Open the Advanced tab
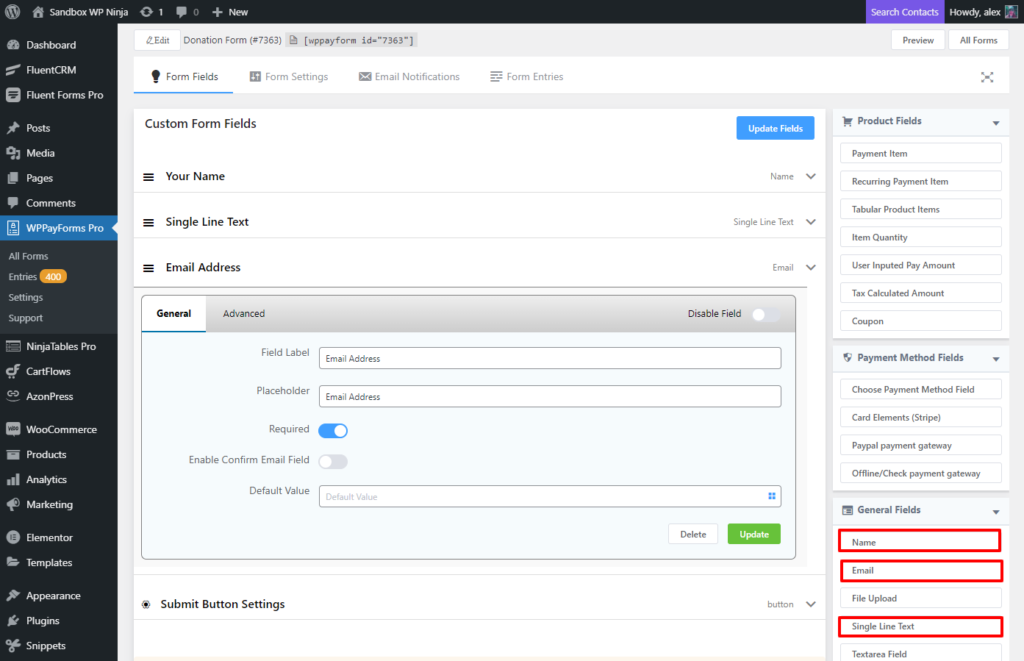This screenshot has width=1024, height=661. 244,314
